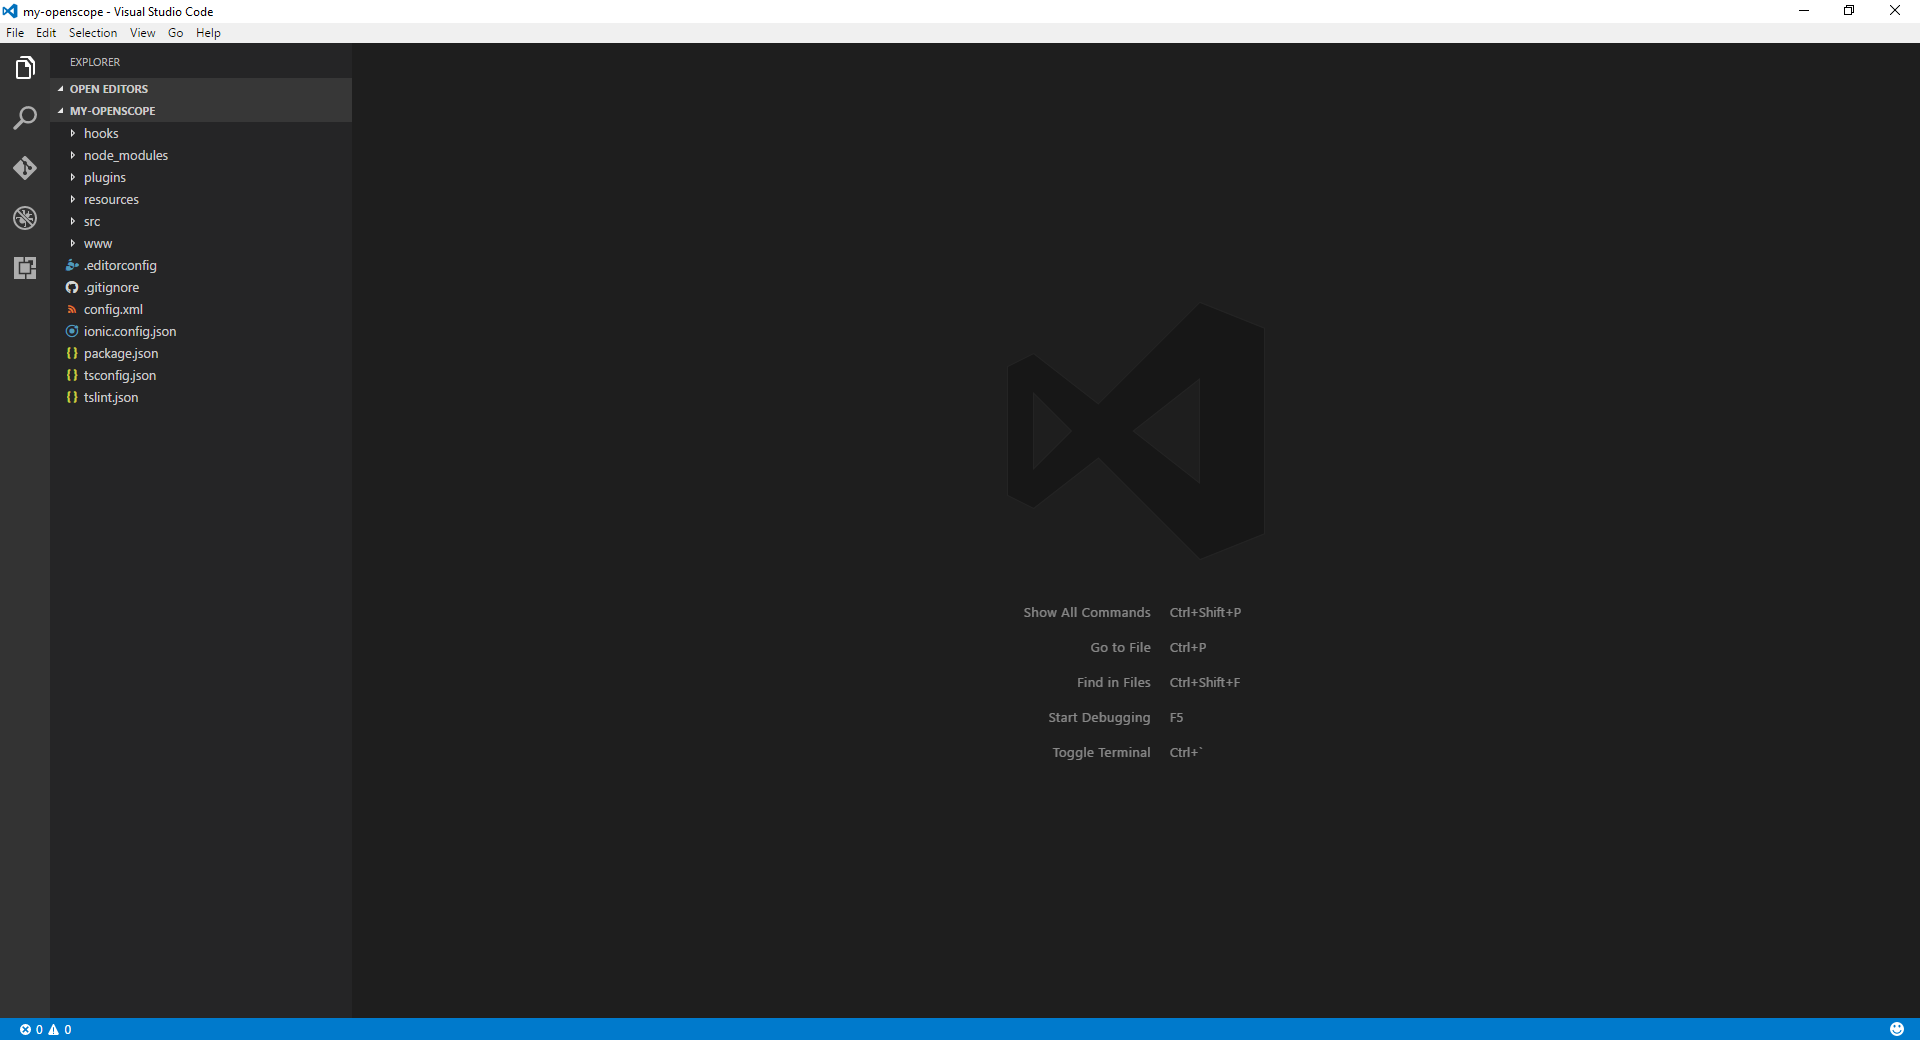The height and width of the screenshot is (1040, 1920).
Task: Click the errors count icon in status bar
Action: tap(25, 1029)
